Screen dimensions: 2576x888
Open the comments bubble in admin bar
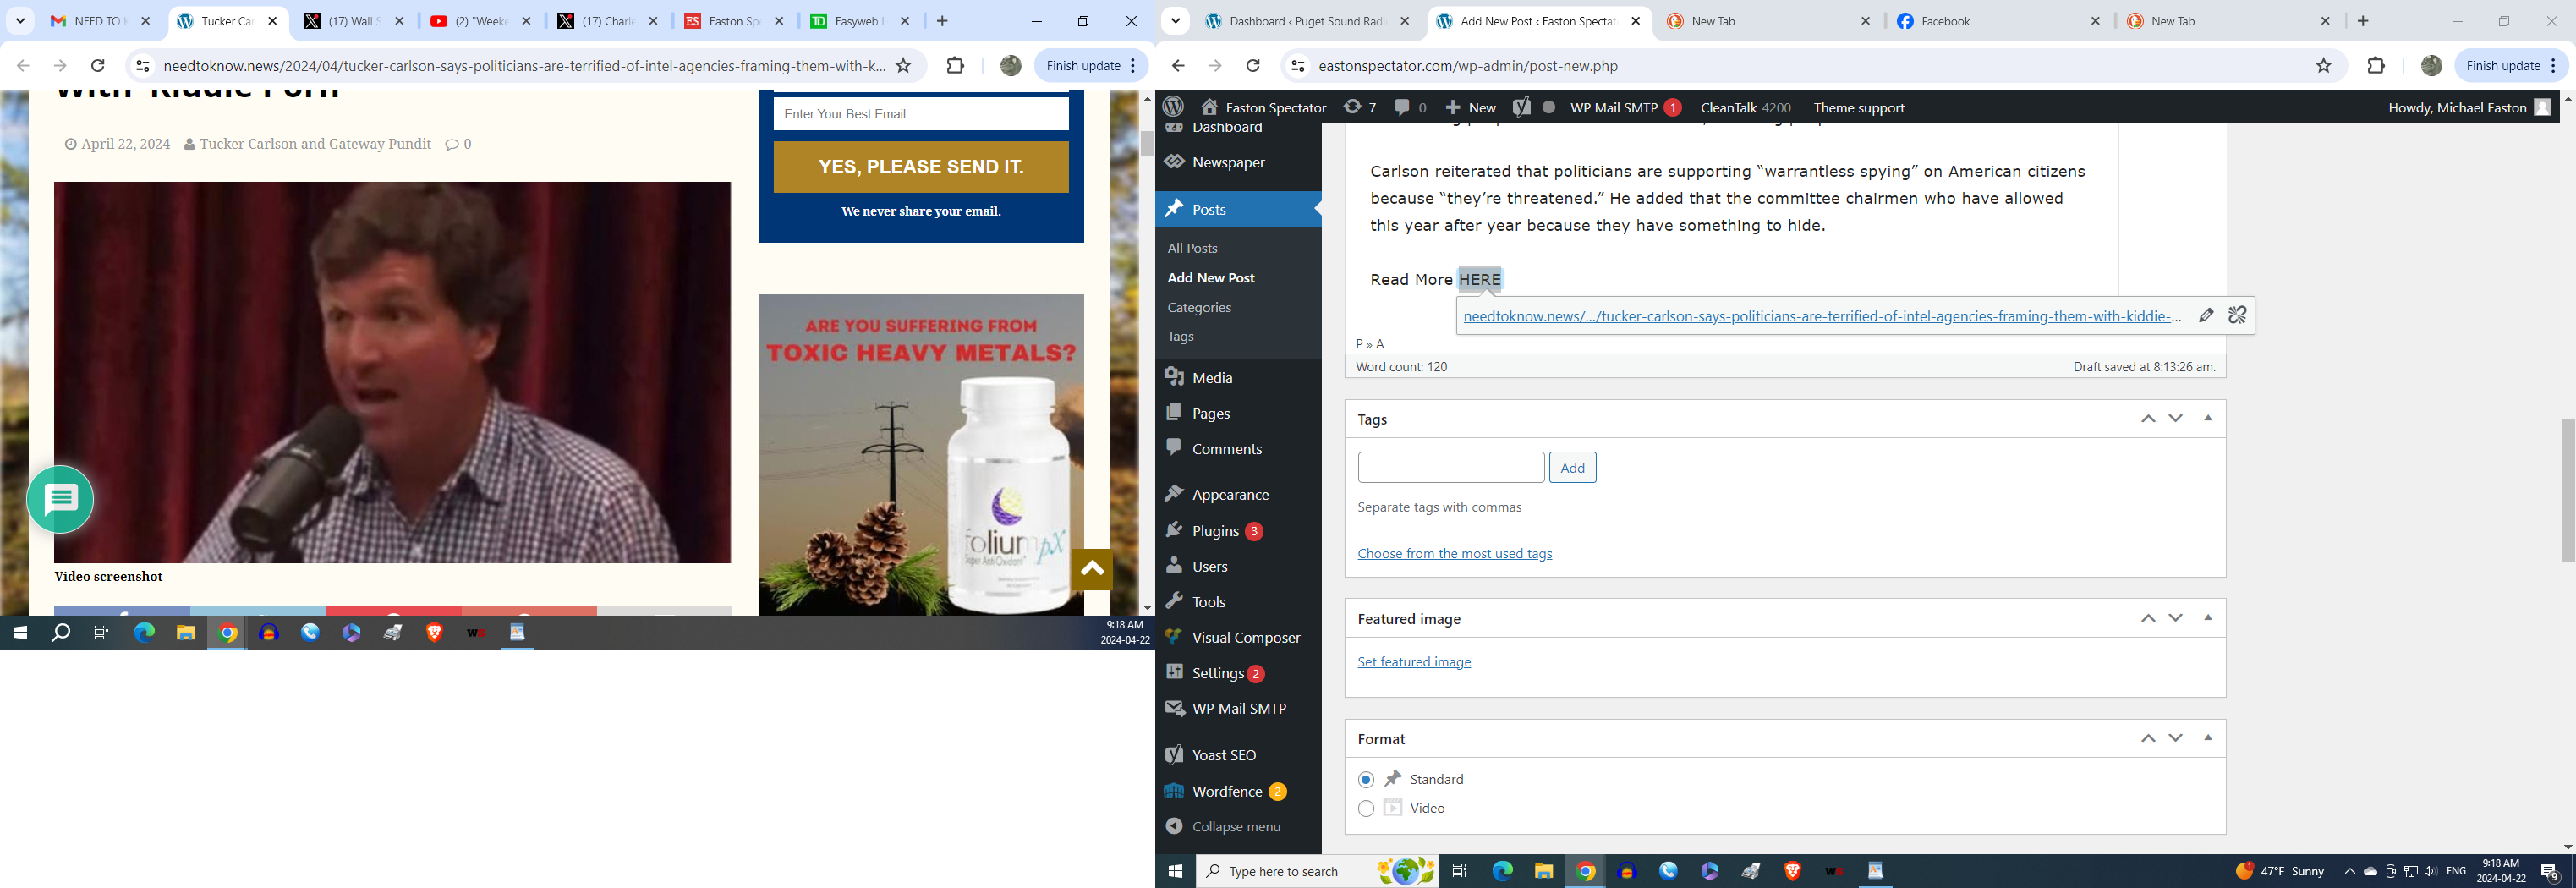point(1410,107)
